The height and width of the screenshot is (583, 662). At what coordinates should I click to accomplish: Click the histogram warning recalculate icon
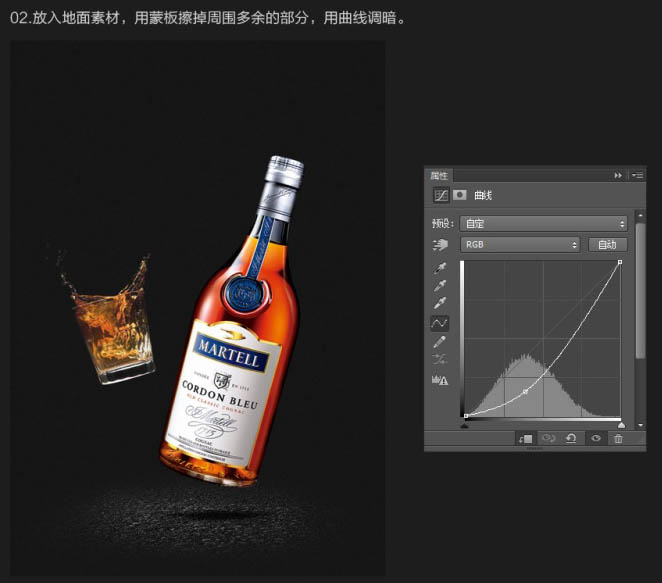click(440, 380)
